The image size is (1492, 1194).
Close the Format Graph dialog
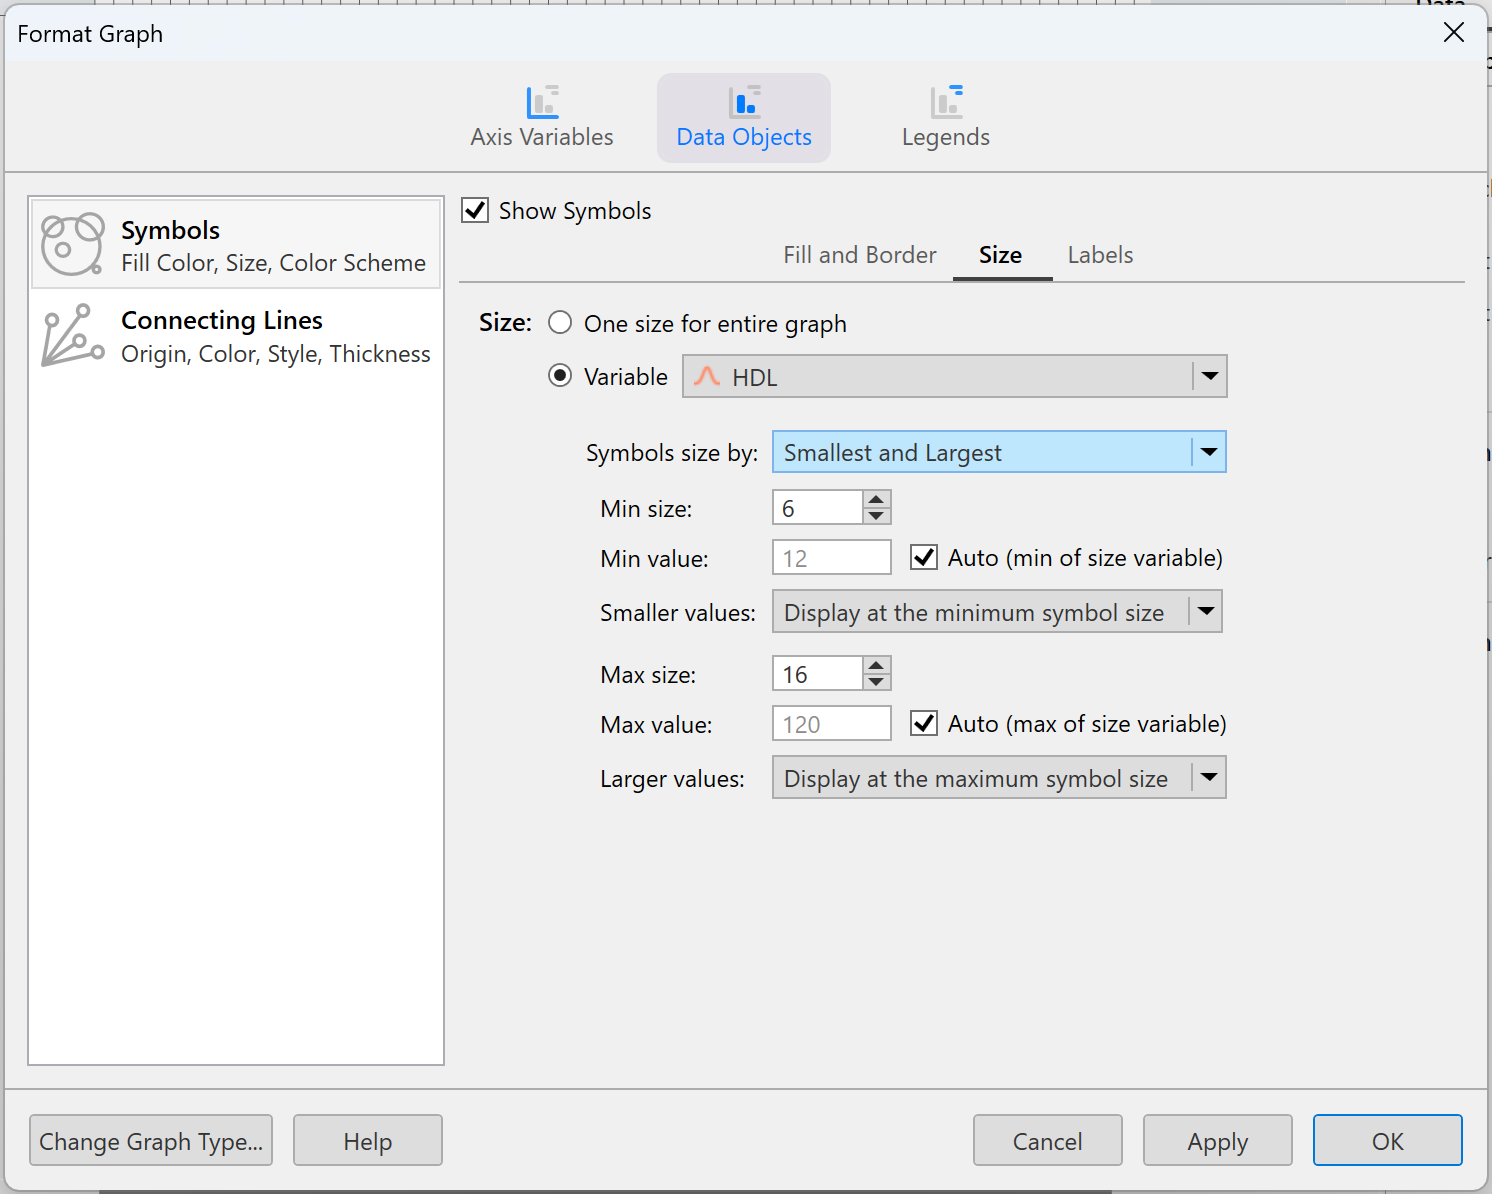pyautogui.click(x=1454, y=32)
